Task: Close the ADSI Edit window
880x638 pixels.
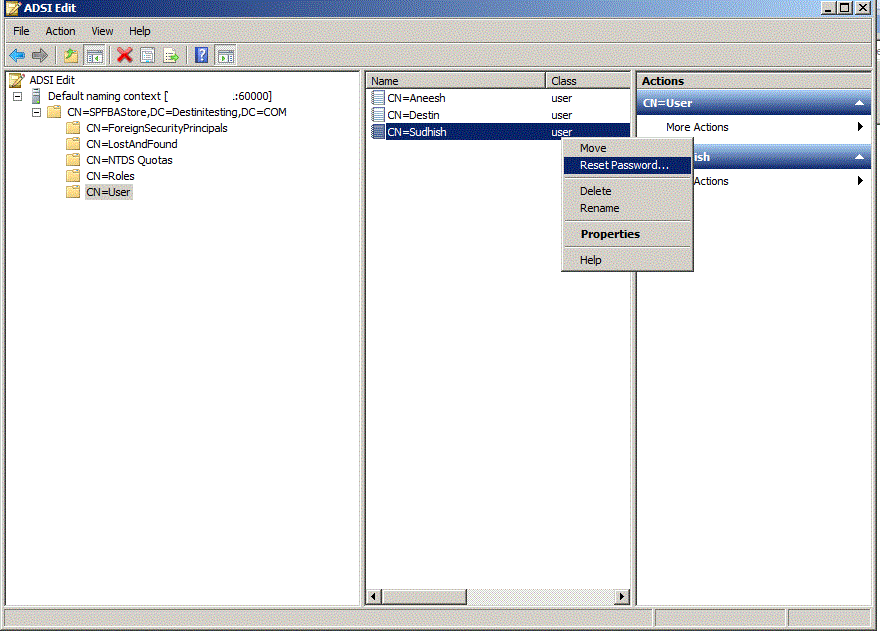Action: pos(863,8)
